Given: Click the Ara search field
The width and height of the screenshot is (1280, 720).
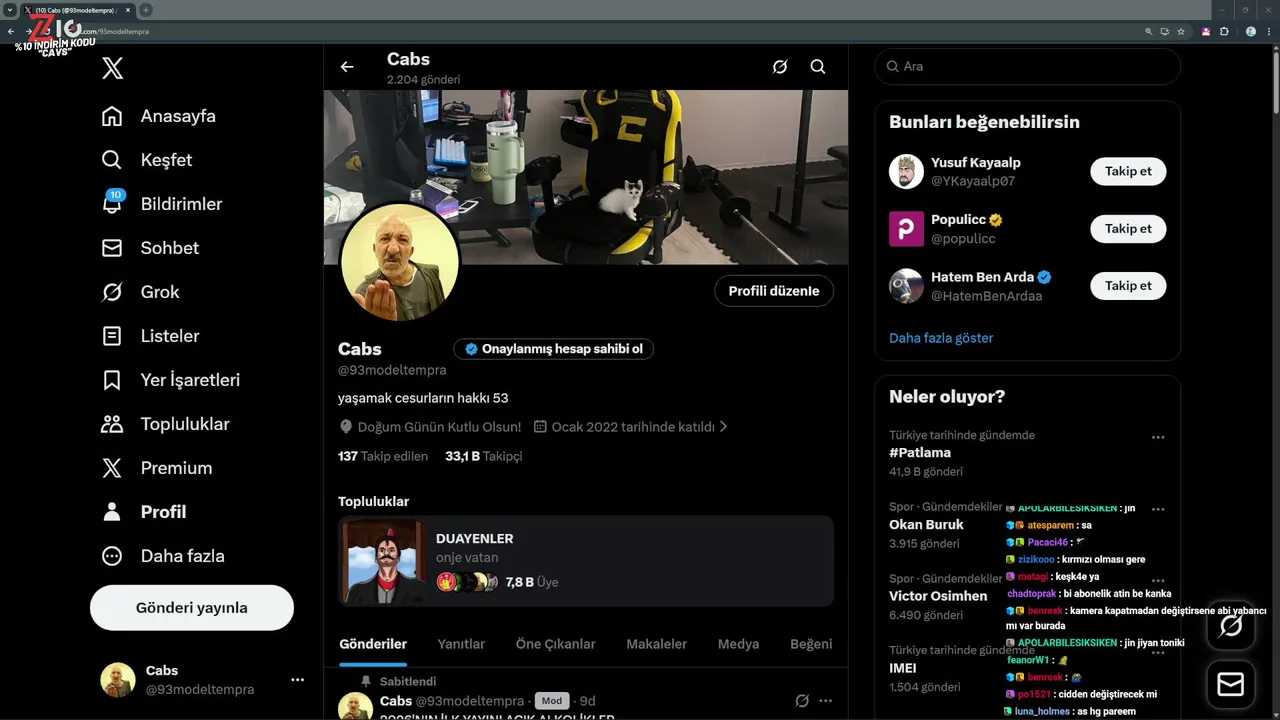Looking at the screenshot, I should click(1028, 66).
